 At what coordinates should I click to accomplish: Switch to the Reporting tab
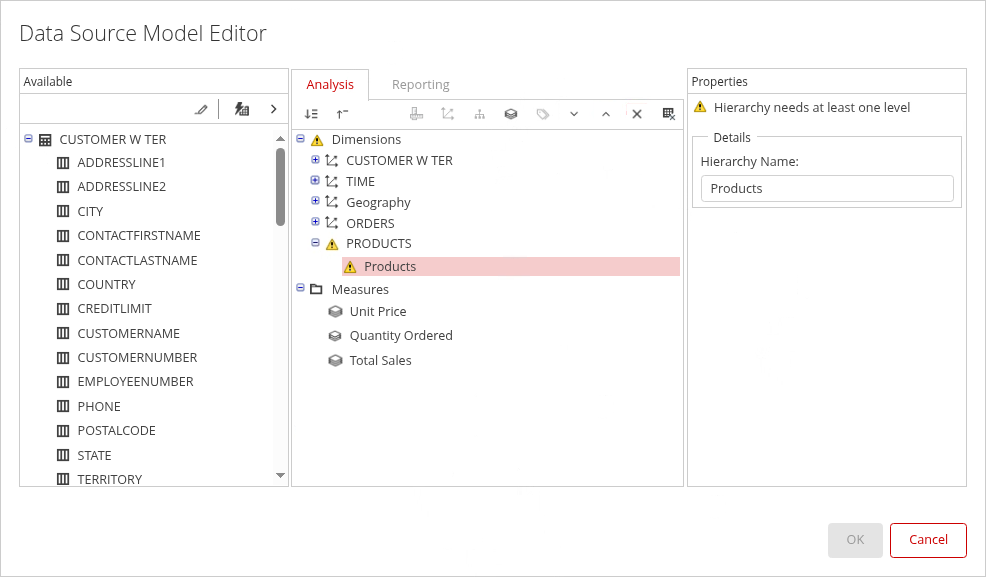420,85
